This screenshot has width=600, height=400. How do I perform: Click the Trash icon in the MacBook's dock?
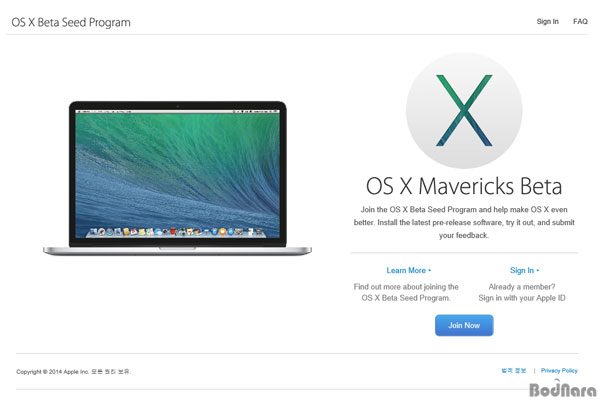click(x=259, y=232)
